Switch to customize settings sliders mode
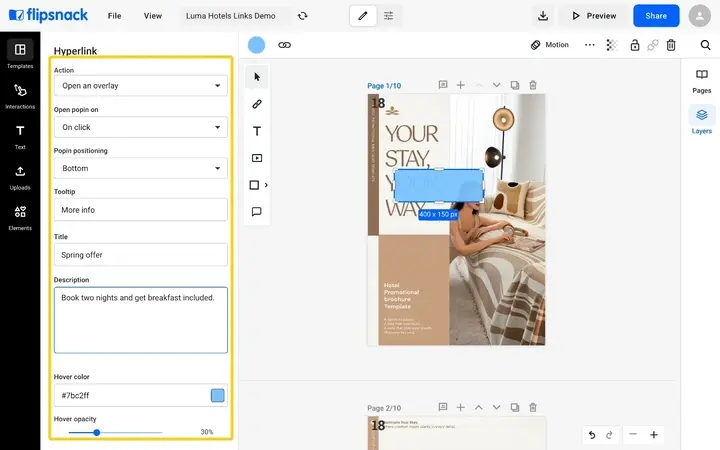The height and width of the screenshot is (450, 720). (388, 16)
